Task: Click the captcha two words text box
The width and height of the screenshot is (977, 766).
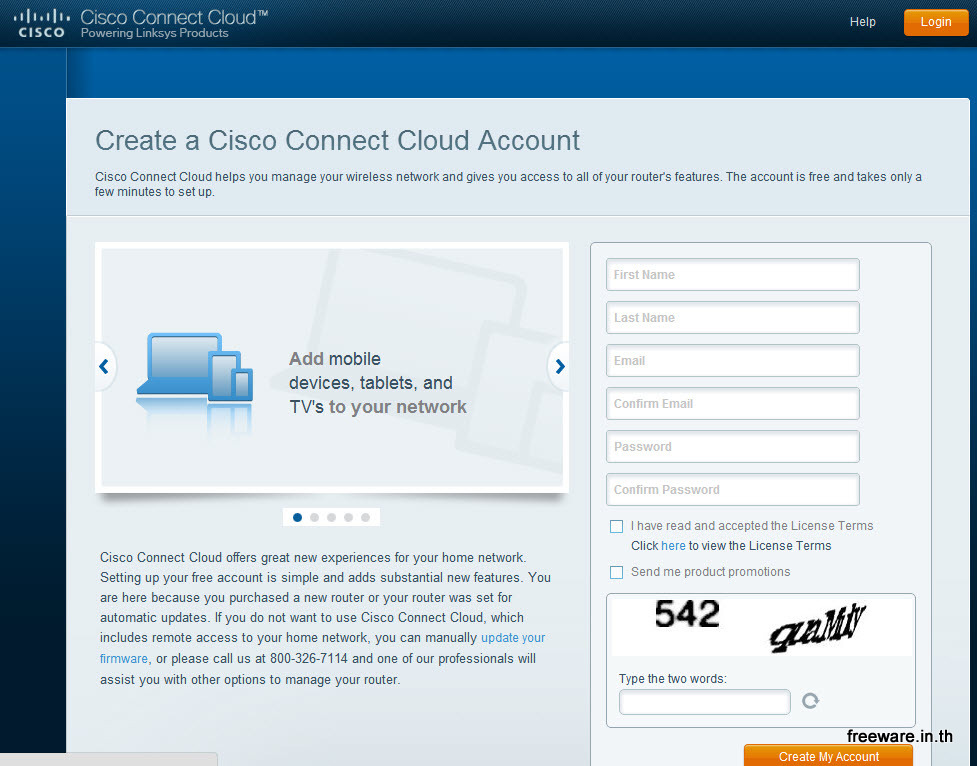Action: coord(705,702)
